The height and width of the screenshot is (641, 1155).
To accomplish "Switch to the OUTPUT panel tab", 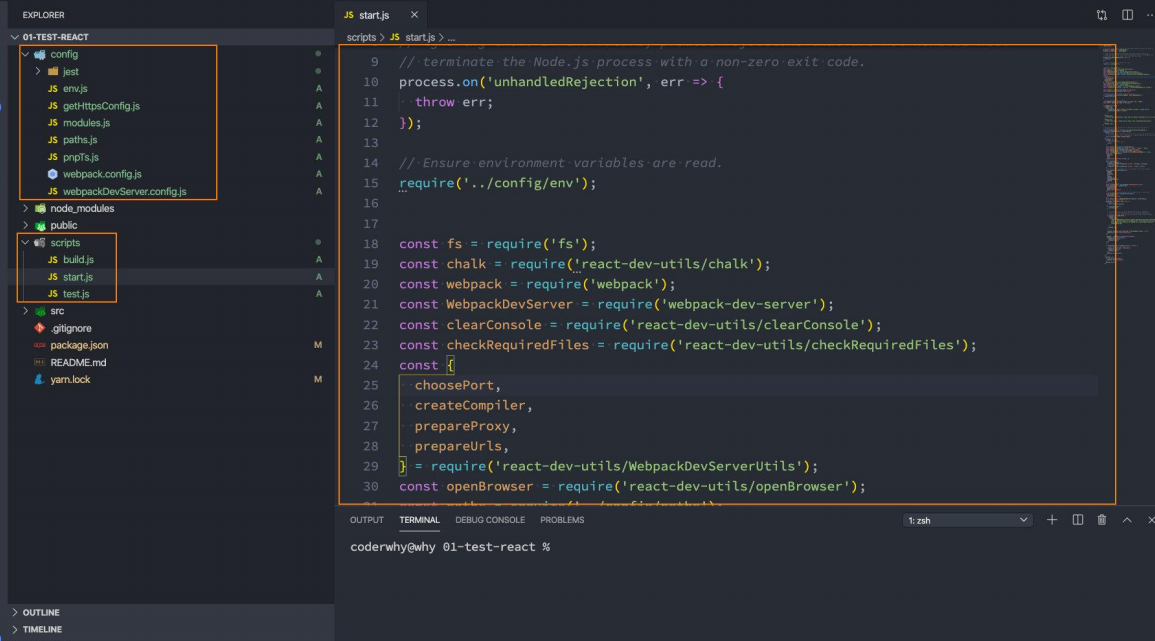I will click(367, 520).
